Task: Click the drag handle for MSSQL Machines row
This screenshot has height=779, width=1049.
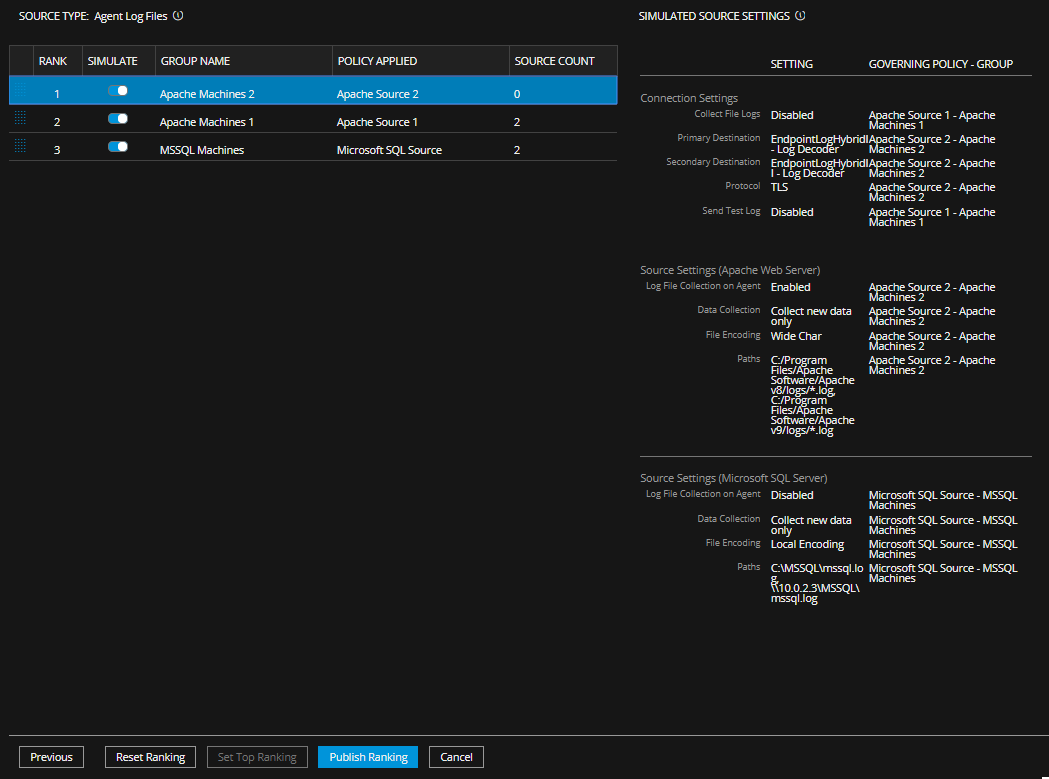Action: [x=21, y=149]
